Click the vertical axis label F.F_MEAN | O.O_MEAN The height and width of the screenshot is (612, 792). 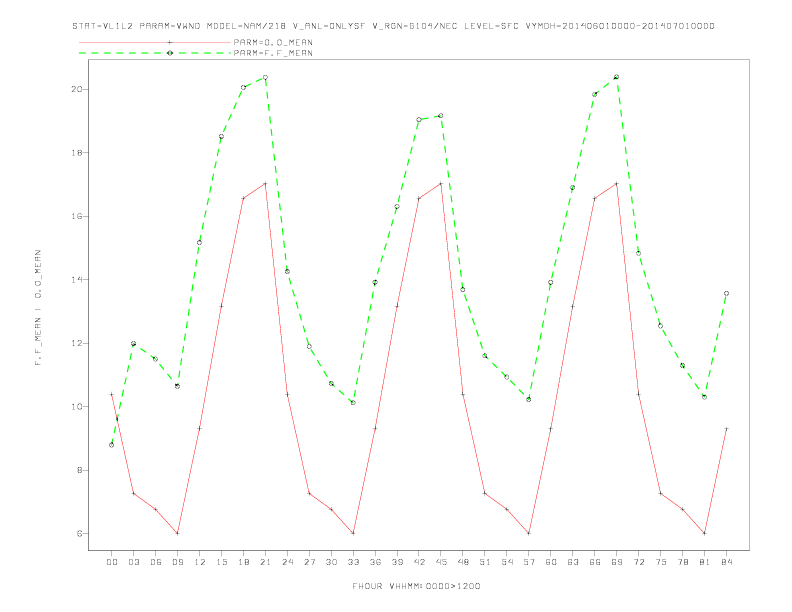tap(38, 308)
